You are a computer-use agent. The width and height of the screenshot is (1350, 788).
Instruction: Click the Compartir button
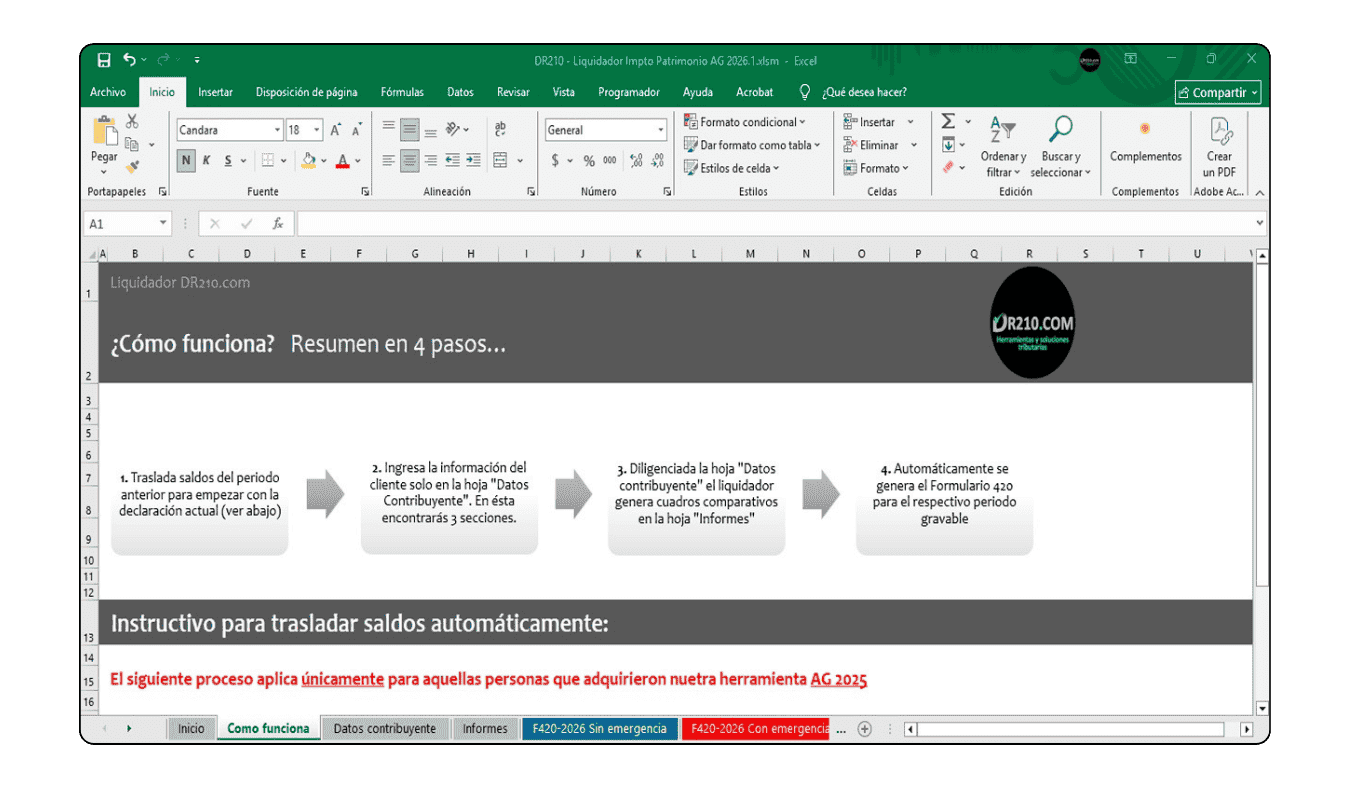(x=1216, y=91)
